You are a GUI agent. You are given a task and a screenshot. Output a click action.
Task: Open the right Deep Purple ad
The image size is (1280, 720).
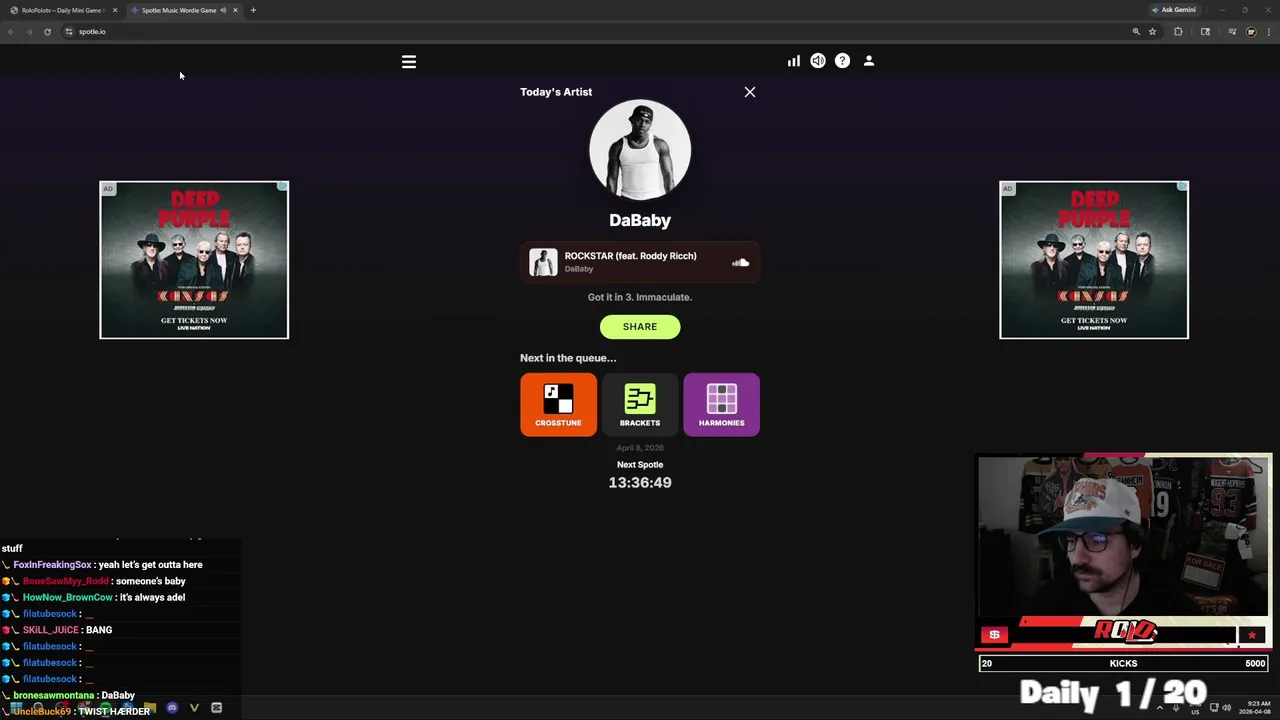click(x=1094, y=260)
